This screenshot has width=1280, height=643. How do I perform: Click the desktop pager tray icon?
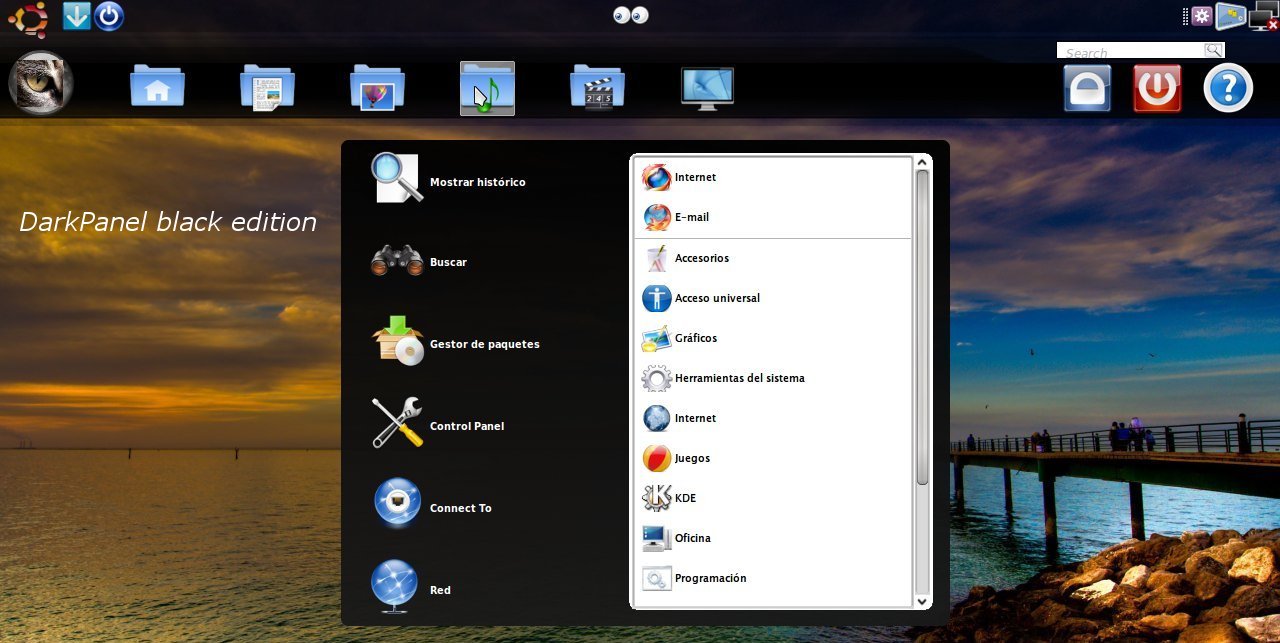1231,16
